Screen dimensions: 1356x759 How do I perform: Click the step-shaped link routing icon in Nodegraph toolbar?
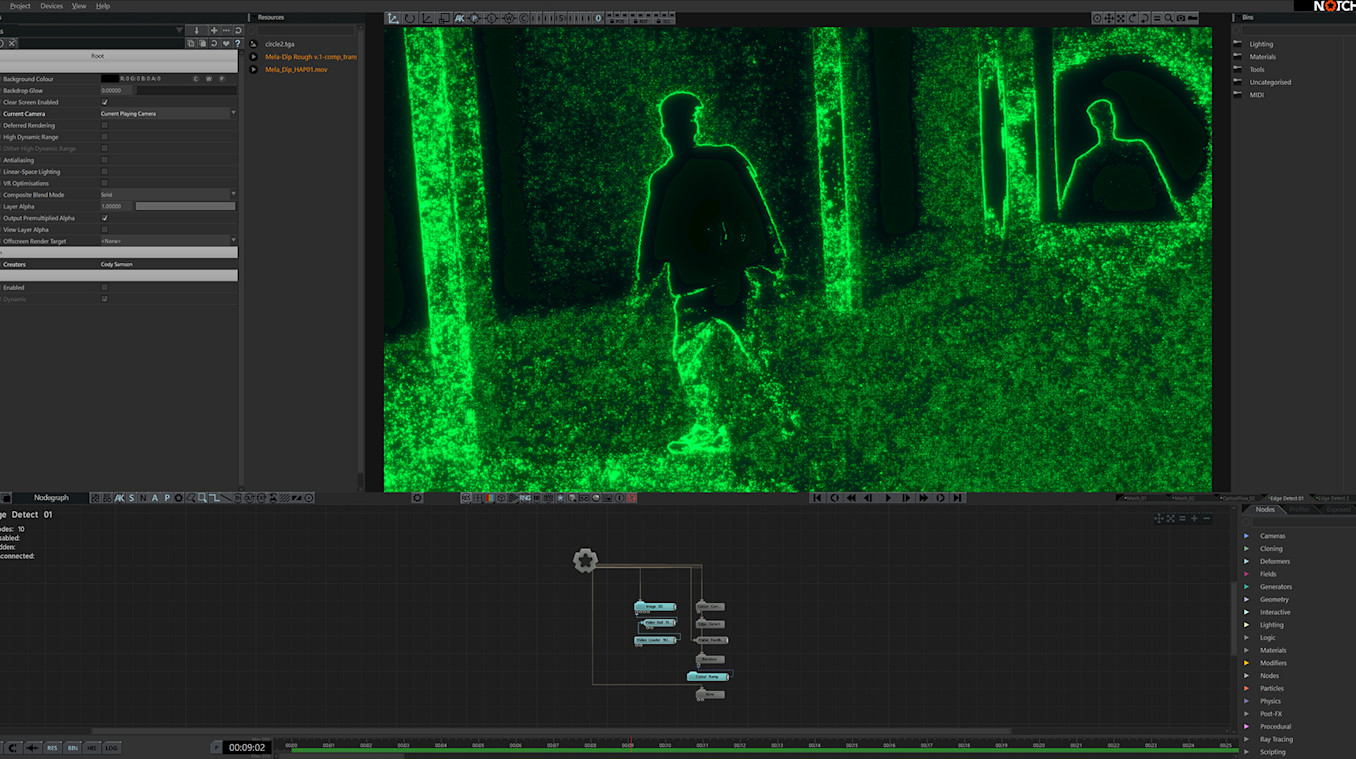coord(215,498)
